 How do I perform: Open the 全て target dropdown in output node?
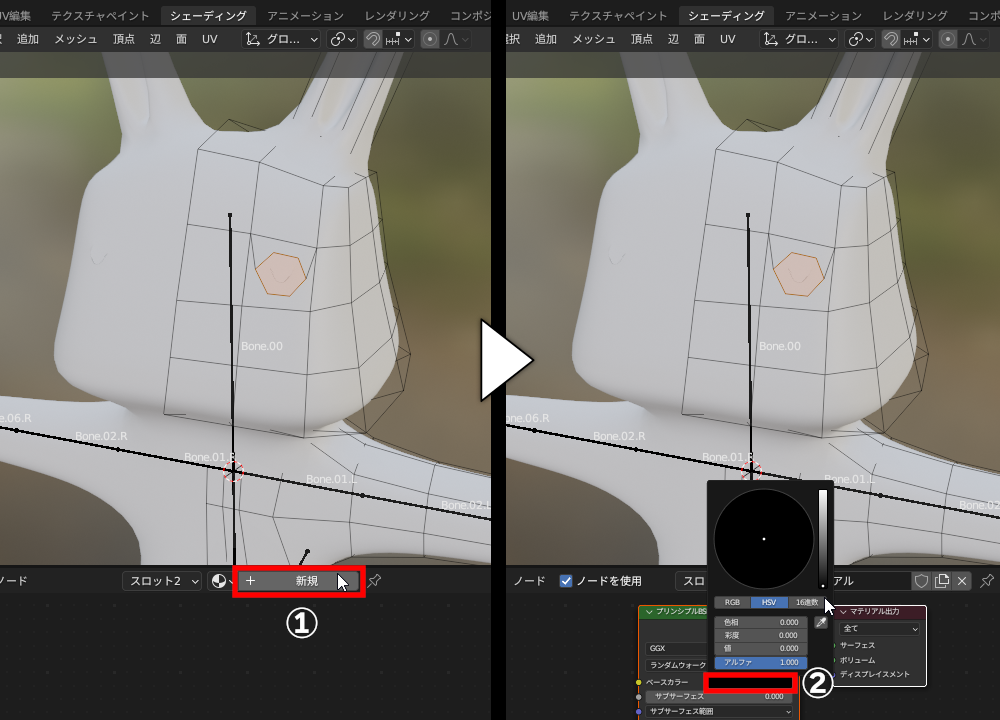coord(879,629)
